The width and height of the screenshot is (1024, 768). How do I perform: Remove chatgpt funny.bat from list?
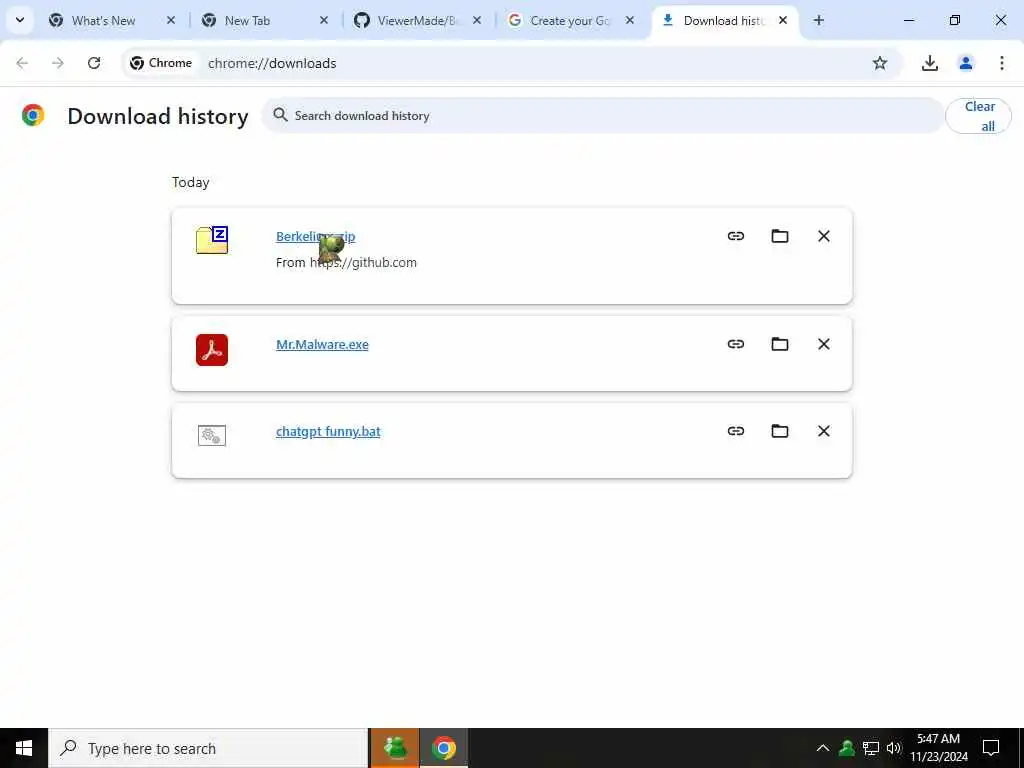point(824,430)
